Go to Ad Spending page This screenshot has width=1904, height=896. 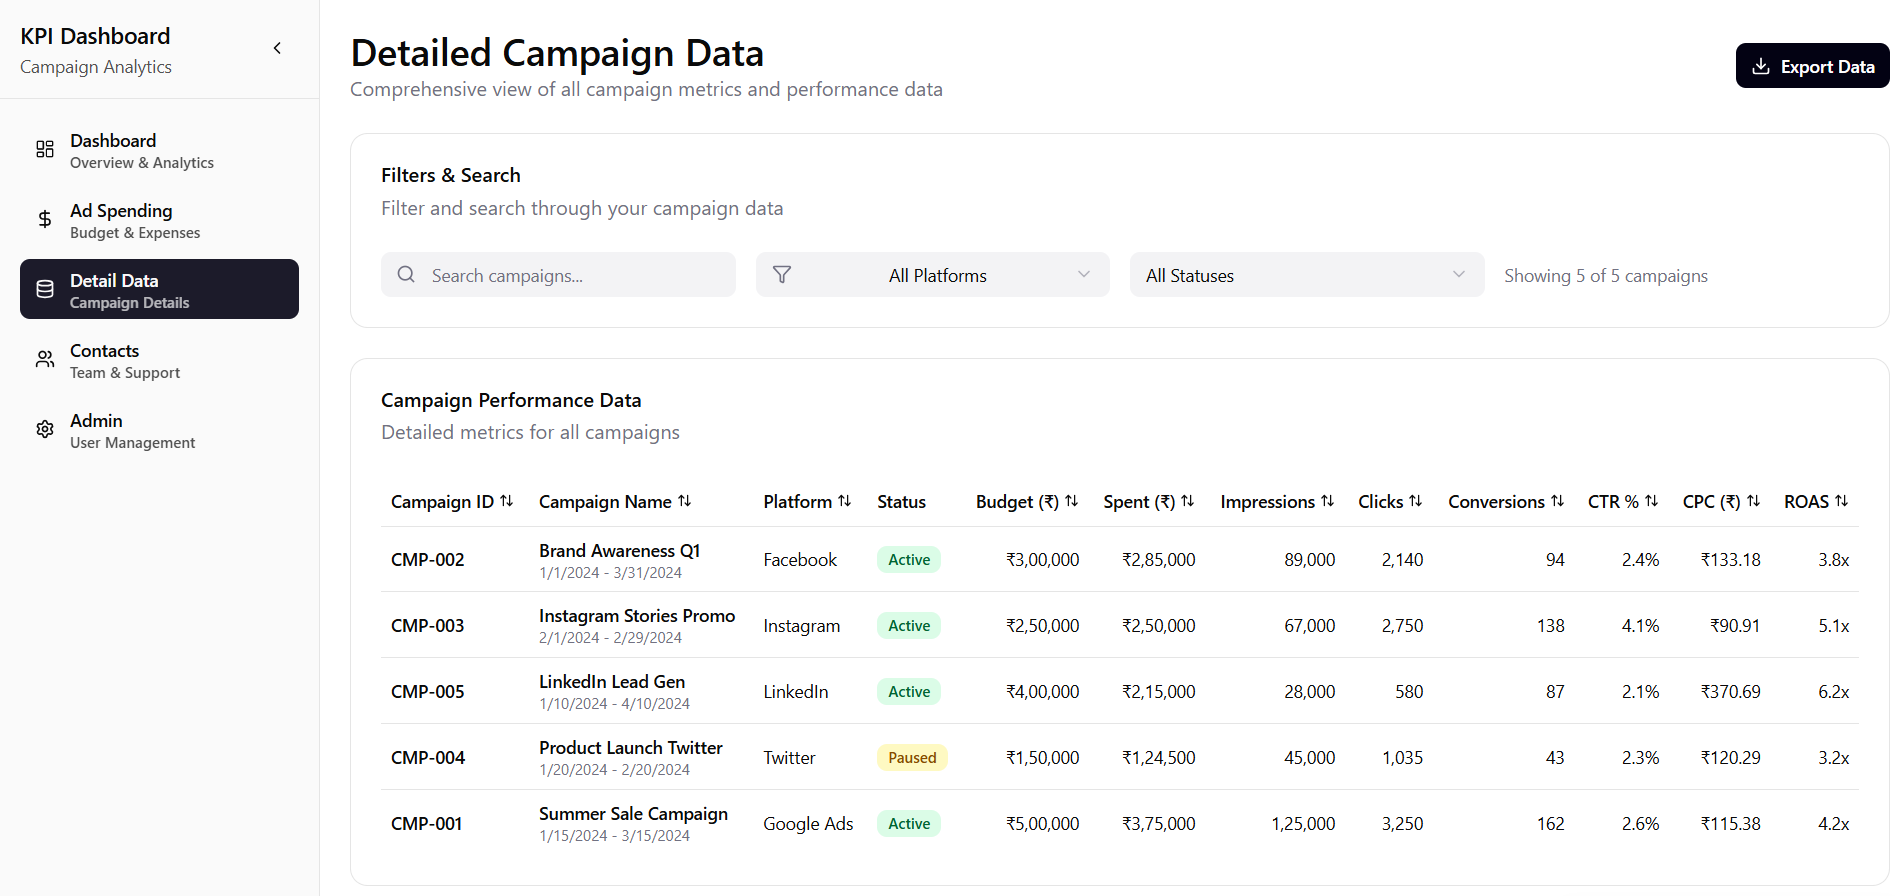(159, 219)
